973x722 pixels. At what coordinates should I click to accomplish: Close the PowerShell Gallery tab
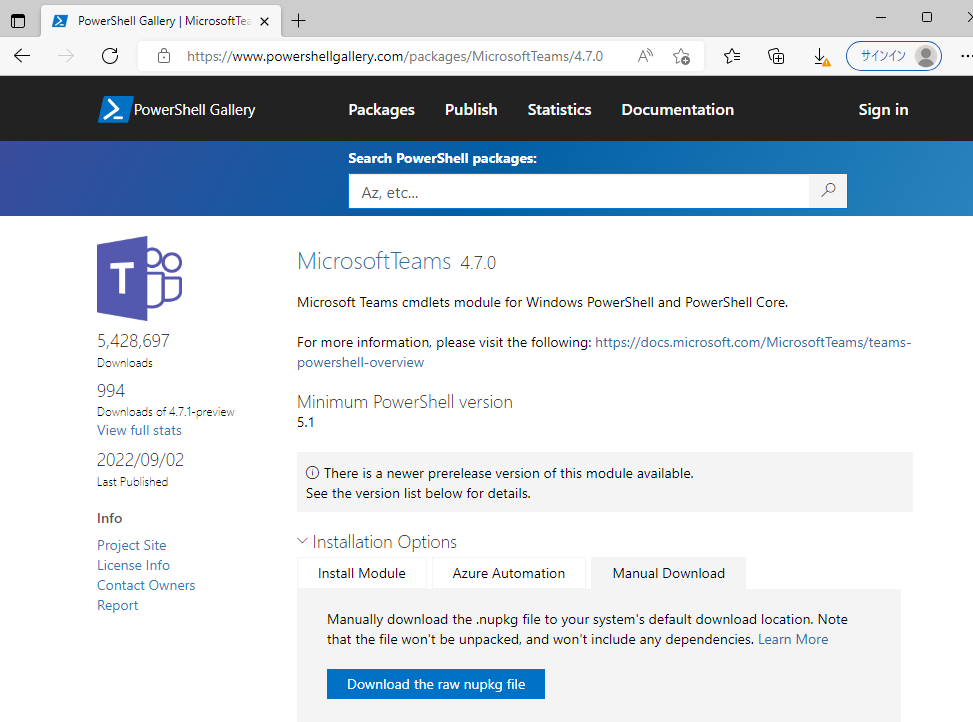pos(264,21)
